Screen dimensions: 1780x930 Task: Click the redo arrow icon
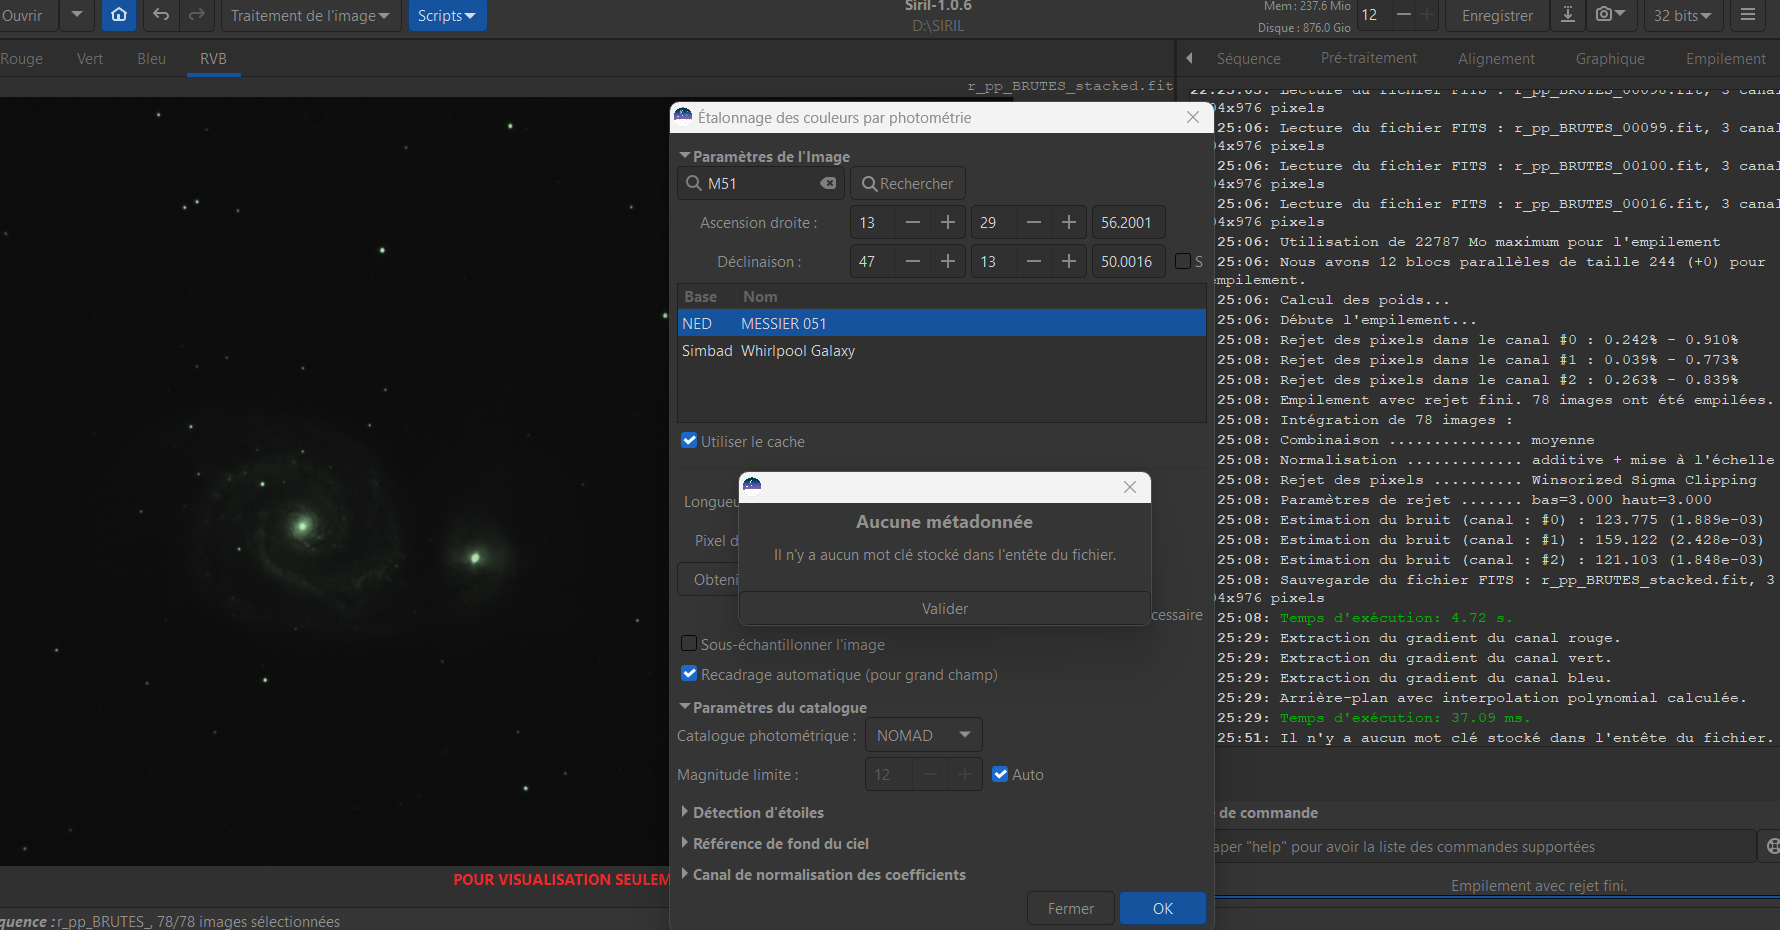[x=197, y=15]
